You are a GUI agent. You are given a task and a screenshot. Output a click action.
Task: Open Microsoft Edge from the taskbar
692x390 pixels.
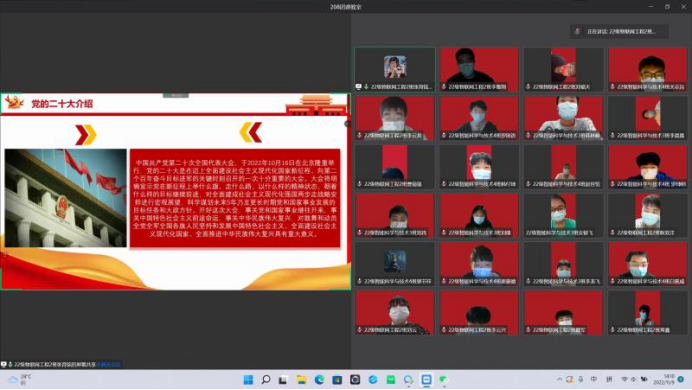pos(319,380)
